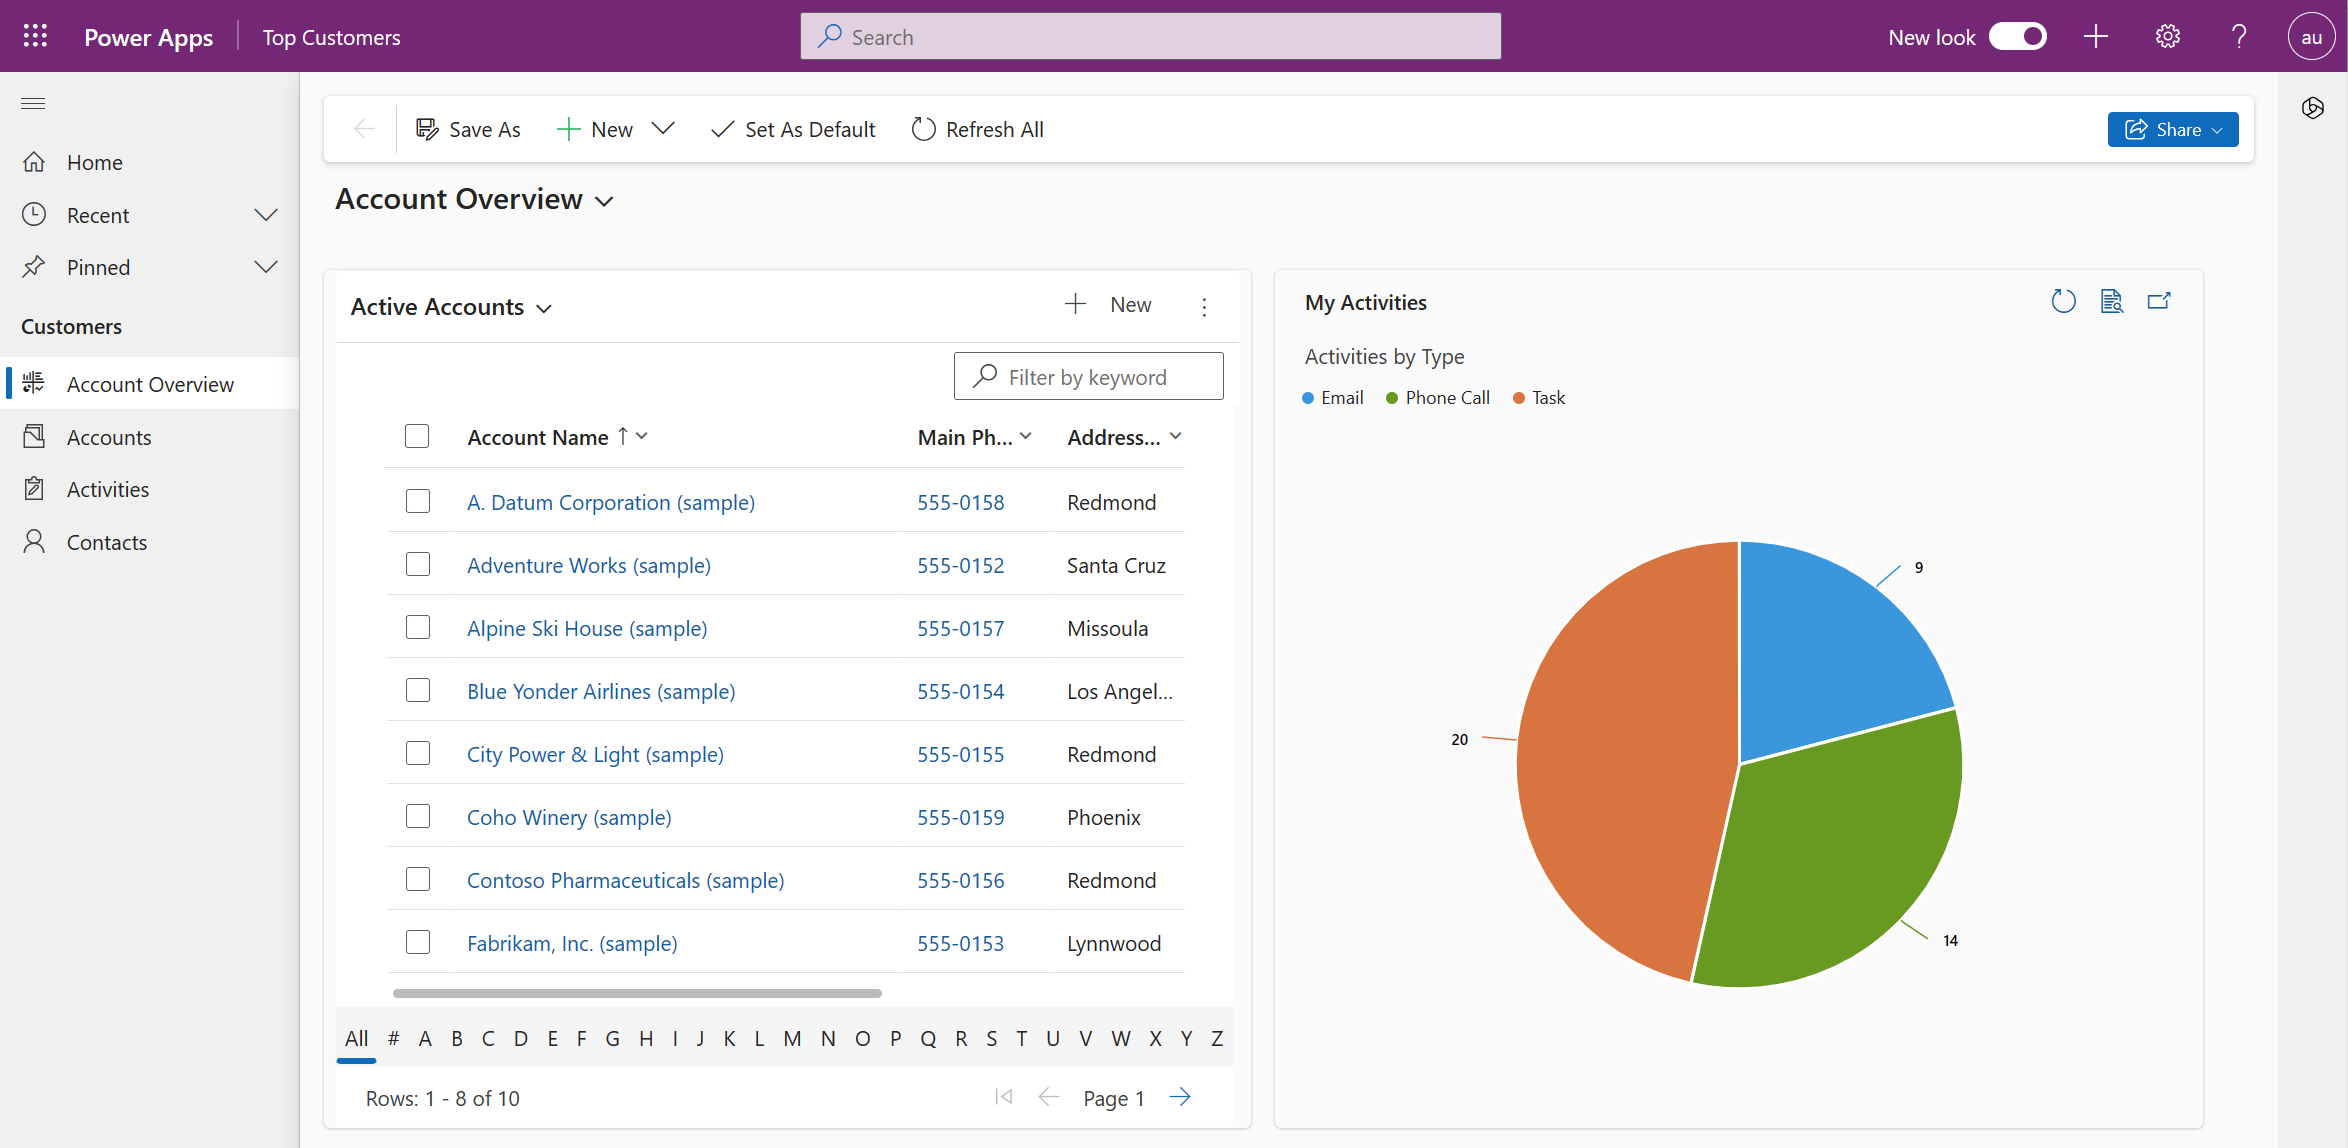
Task: Check the select-all accounts checkbox
Action: (416, 436)
